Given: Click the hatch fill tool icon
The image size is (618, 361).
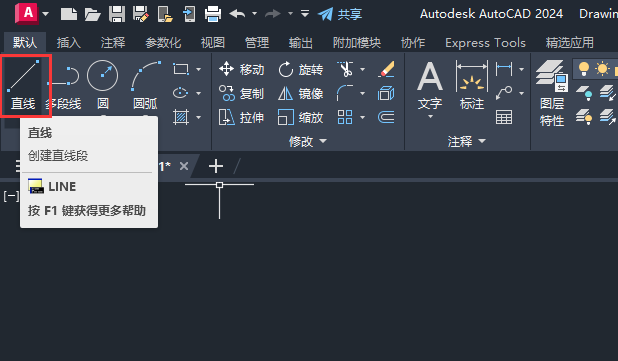Looking at the screenshot, I should pos(181,117).
